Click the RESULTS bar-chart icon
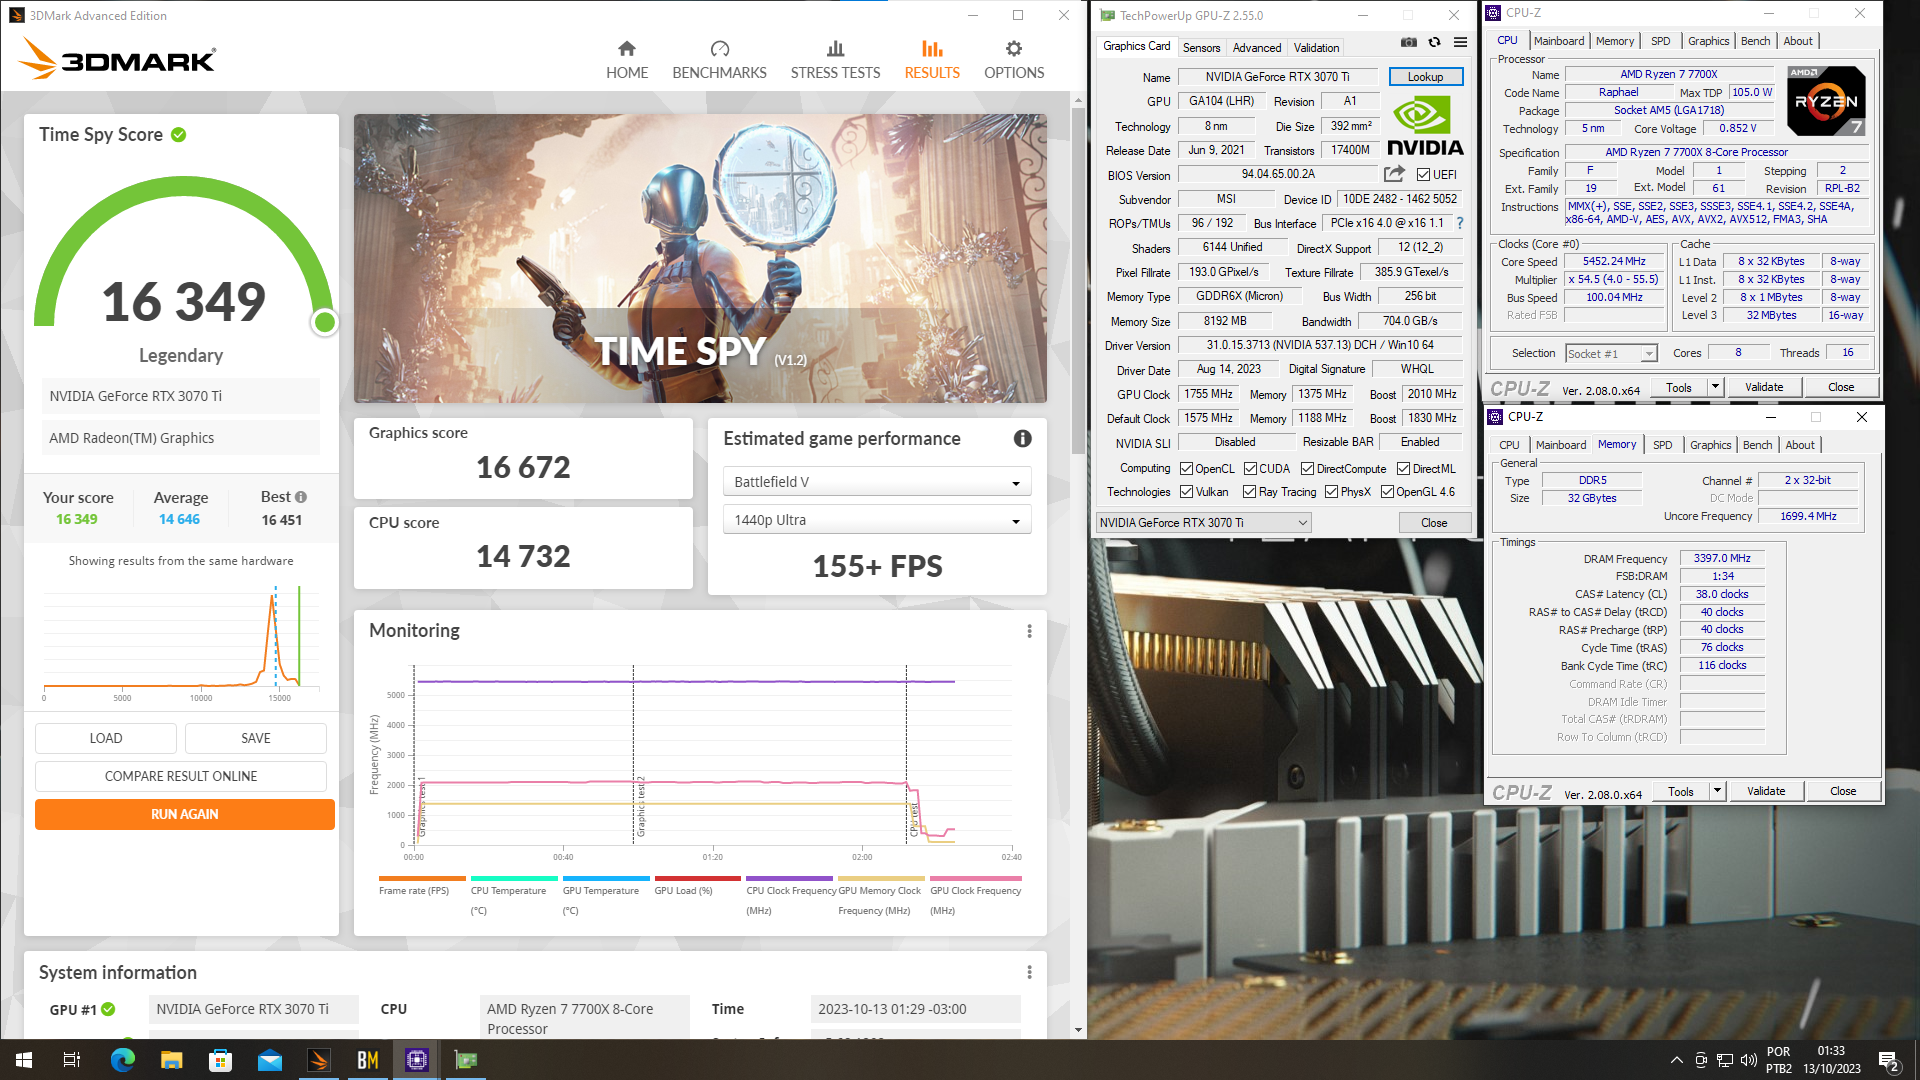The image size is (1920, 1080). coord(932,49)
